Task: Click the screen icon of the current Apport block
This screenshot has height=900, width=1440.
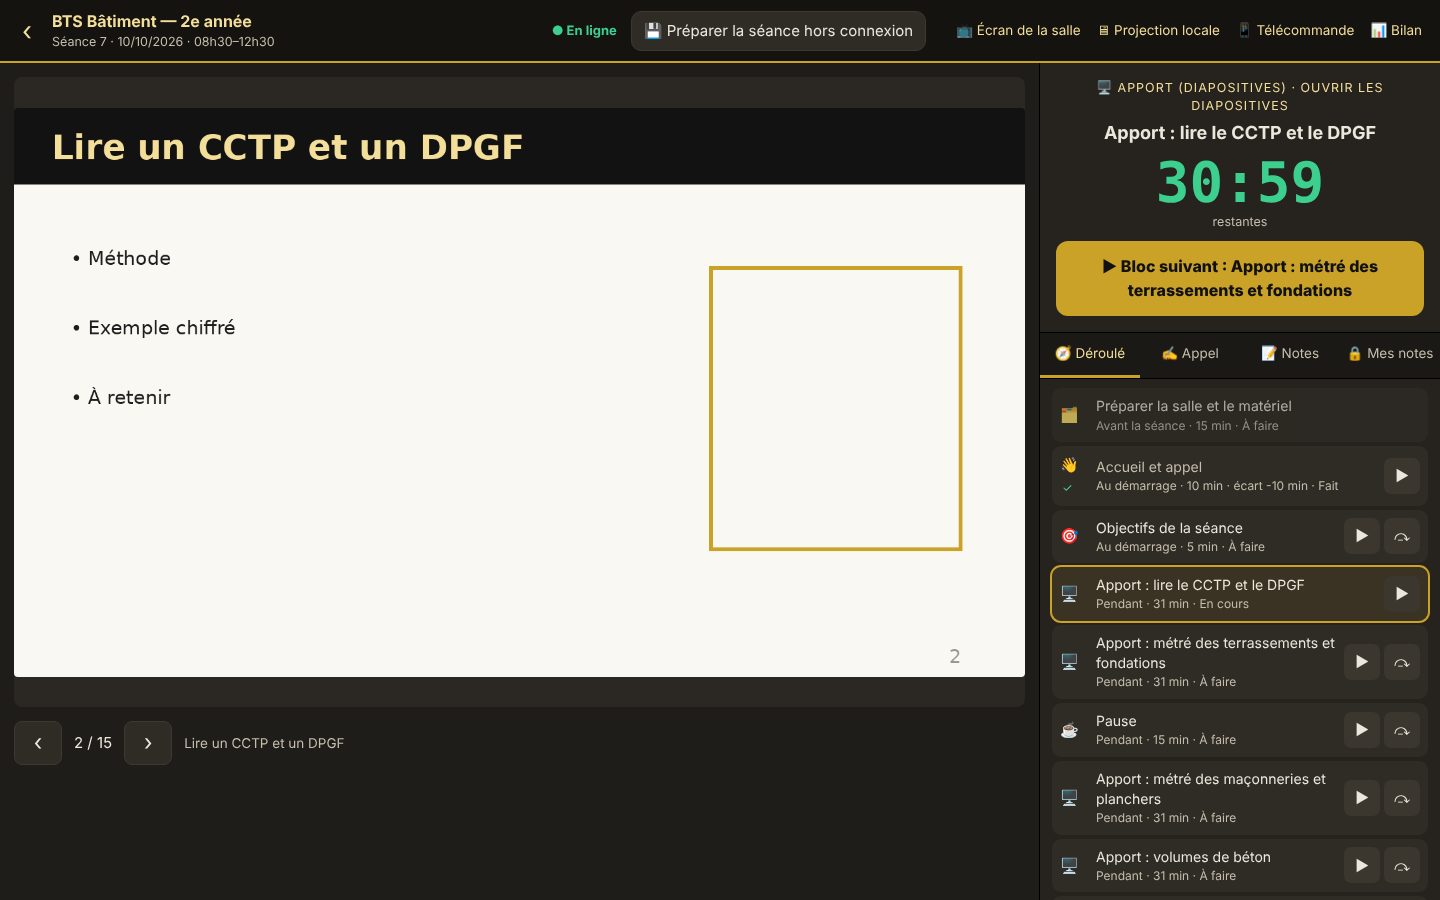Action: [1069, 594]
